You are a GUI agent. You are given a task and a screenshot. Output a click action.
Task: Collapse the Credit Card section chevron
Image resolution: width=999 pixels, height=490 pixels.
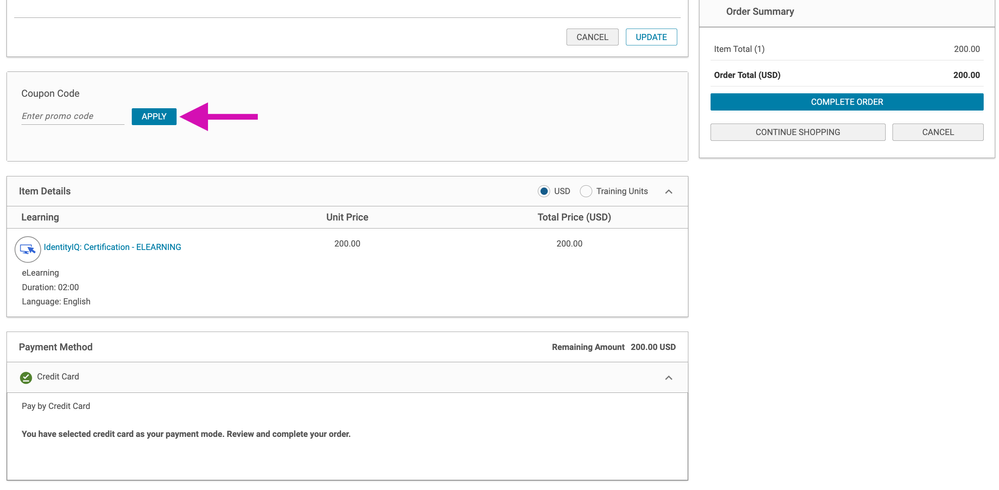pos(669,378)
